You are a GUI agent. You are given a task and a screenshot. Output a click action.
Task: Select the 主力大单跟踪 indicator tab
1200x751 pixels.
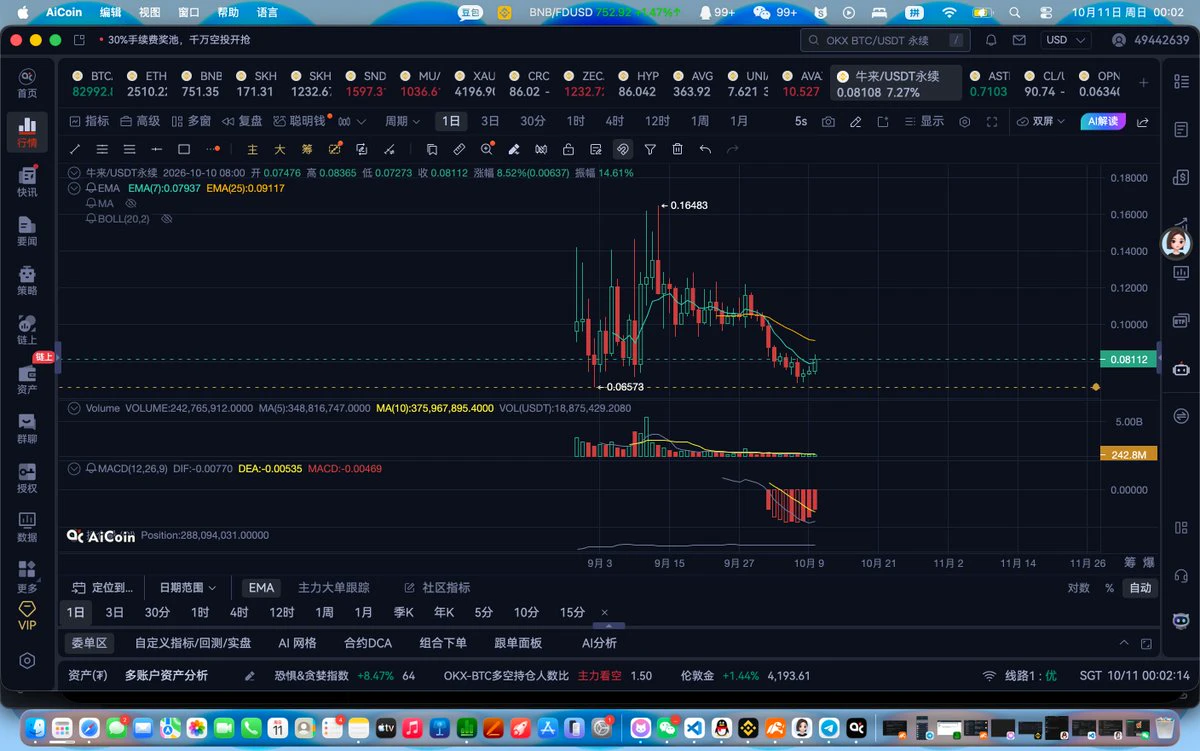click(x=334, y=588)
